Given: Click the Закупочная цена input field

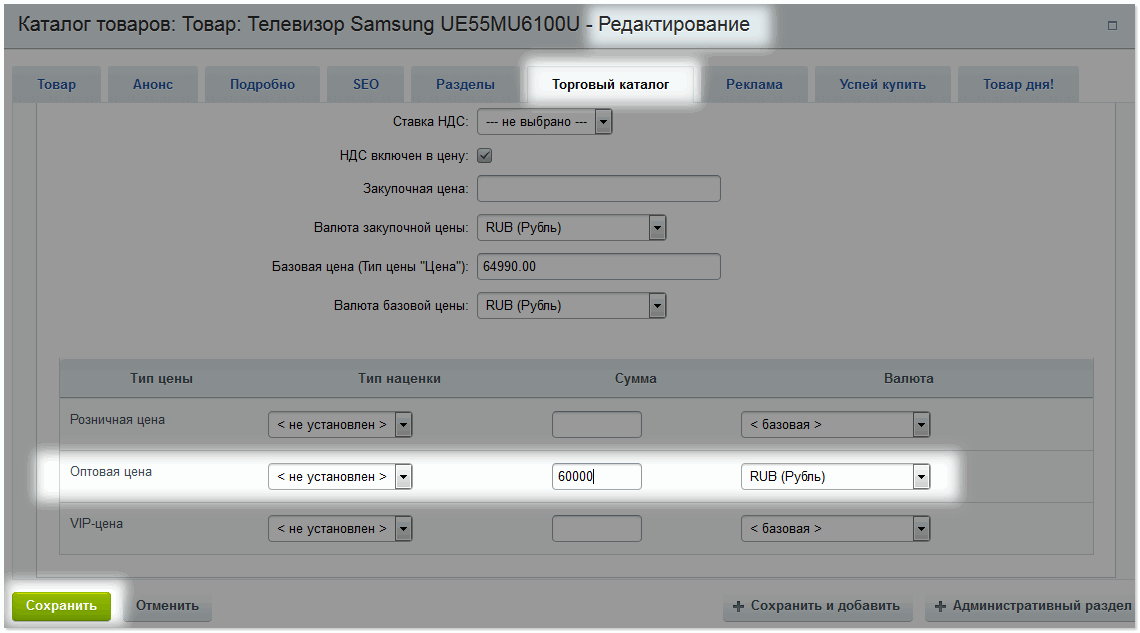Looking at the screenshot, I should click(x=599, y=189).
